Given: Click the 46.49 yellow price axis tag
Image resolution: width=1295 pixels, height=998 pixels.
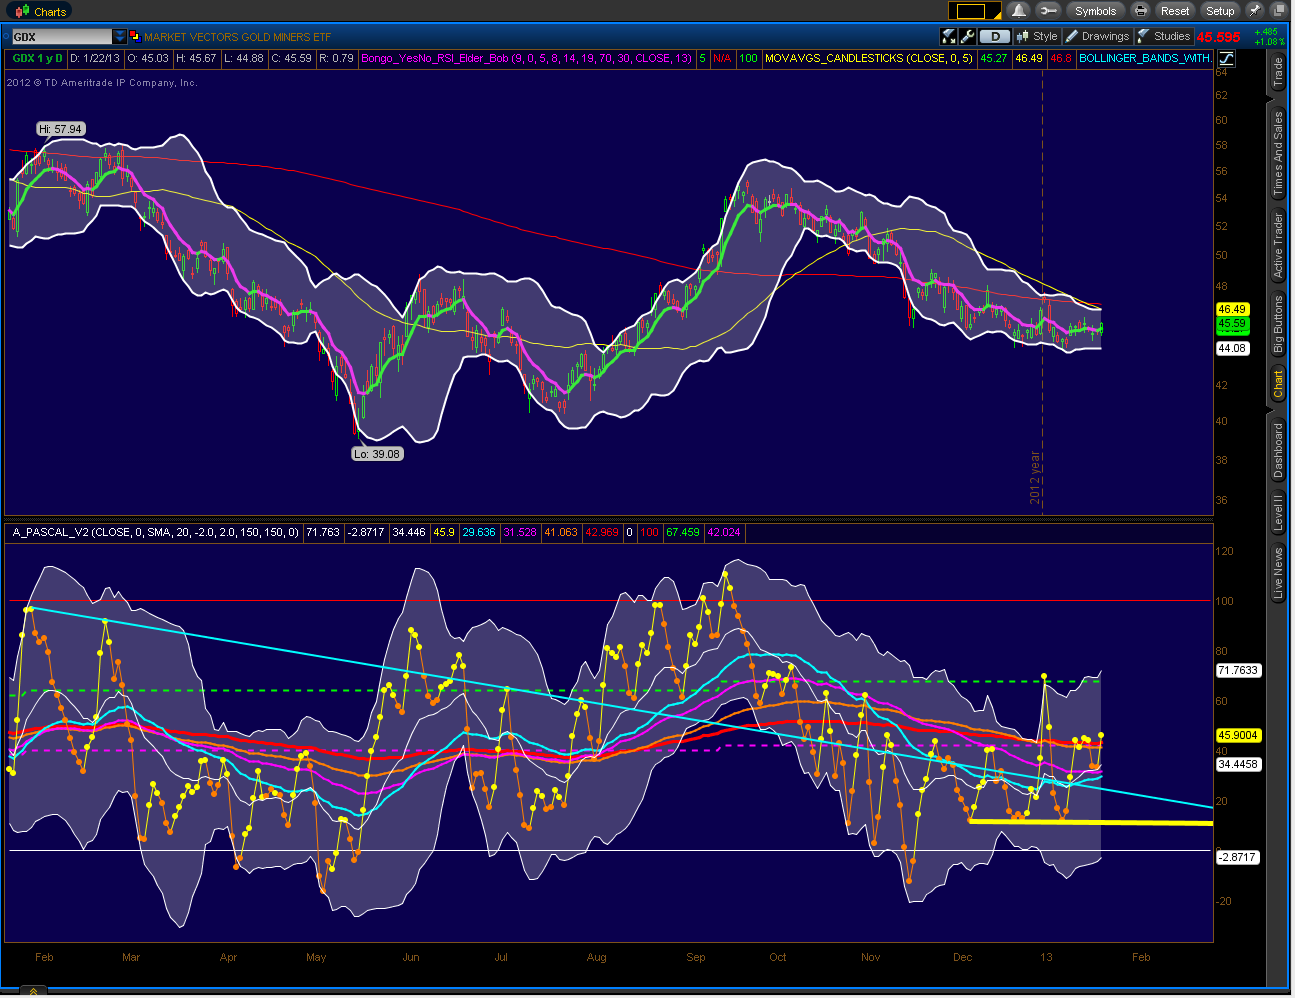Looking at the screenshot, I should [1232, 310].
